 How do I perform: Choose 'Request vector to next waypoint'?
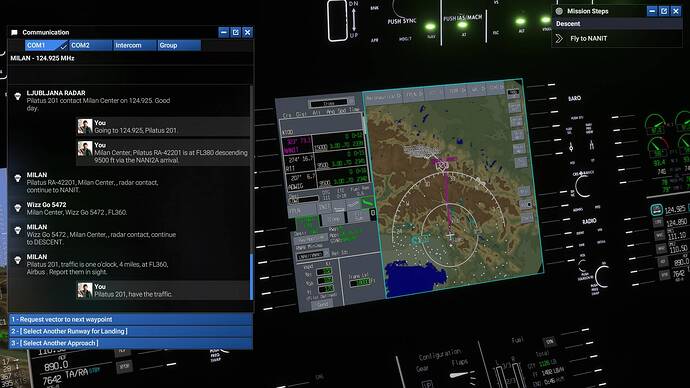131,319
